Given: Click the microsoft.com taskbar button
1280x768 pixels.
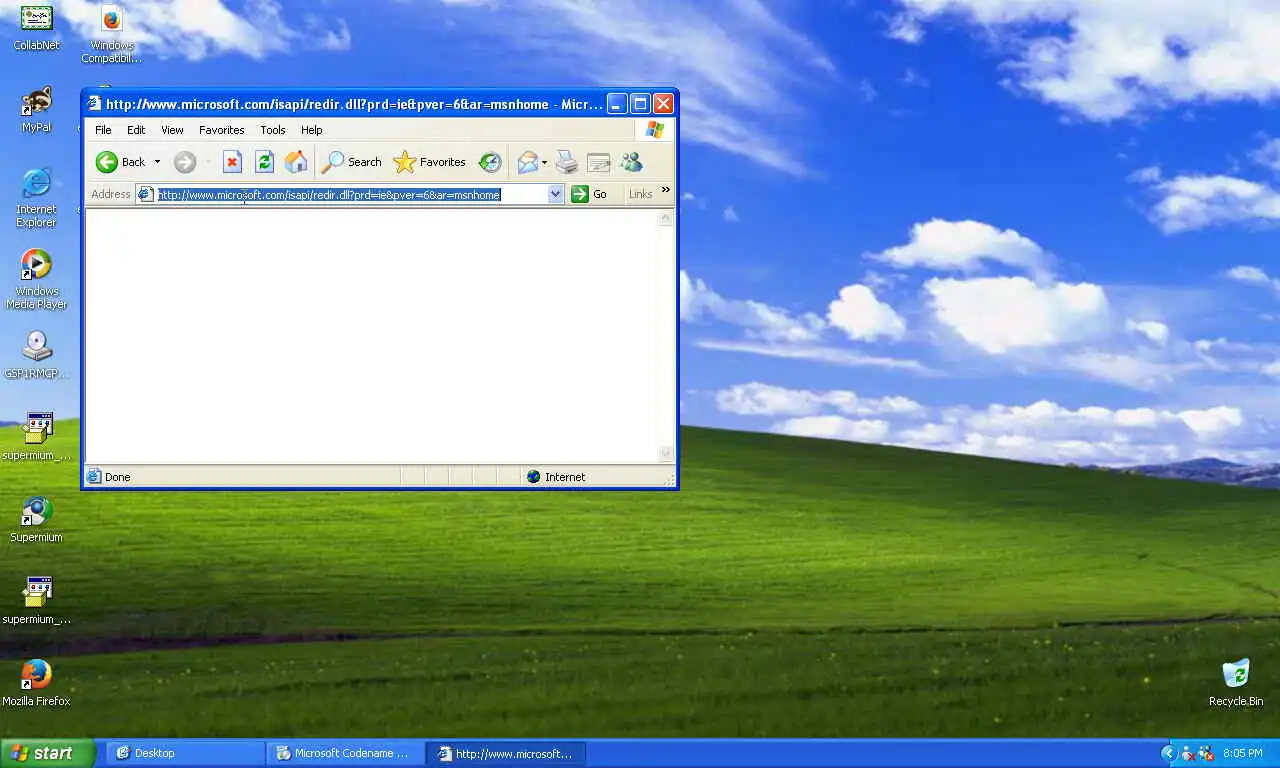Looking at the screenshot, I should click(x=506, y=753).
